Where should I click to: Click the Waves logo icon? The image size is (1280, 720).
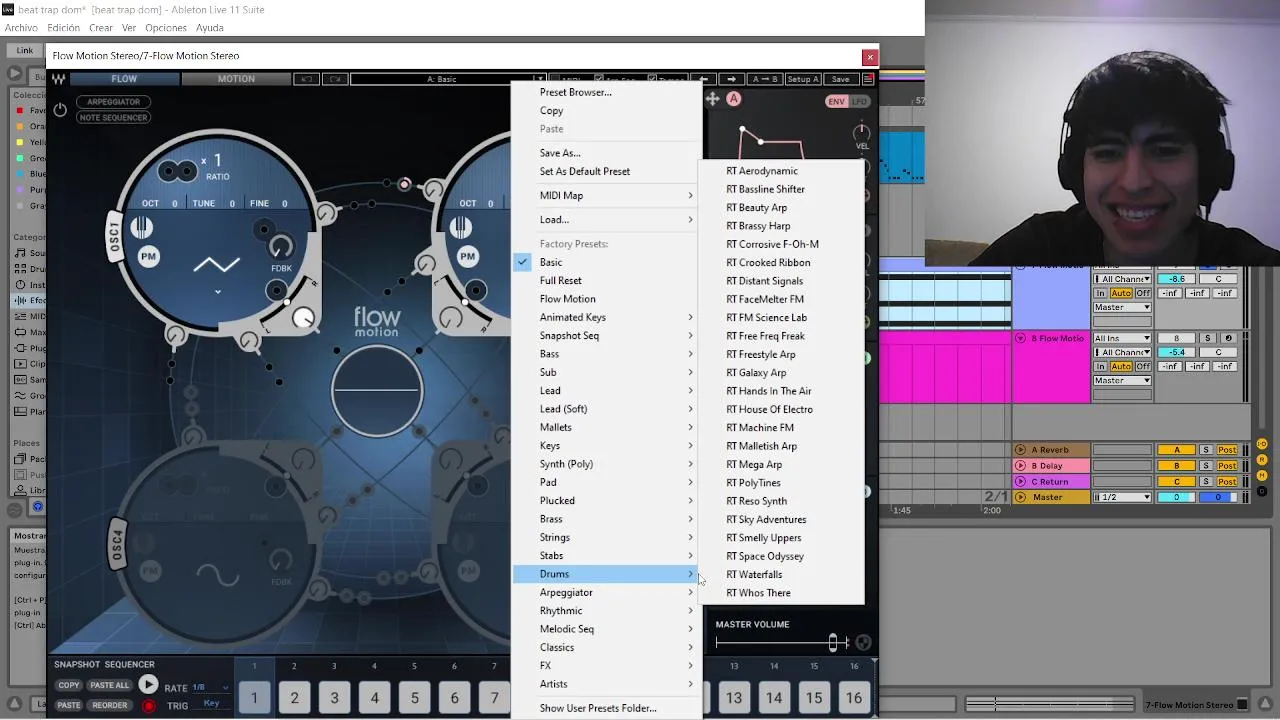[59, 79]
